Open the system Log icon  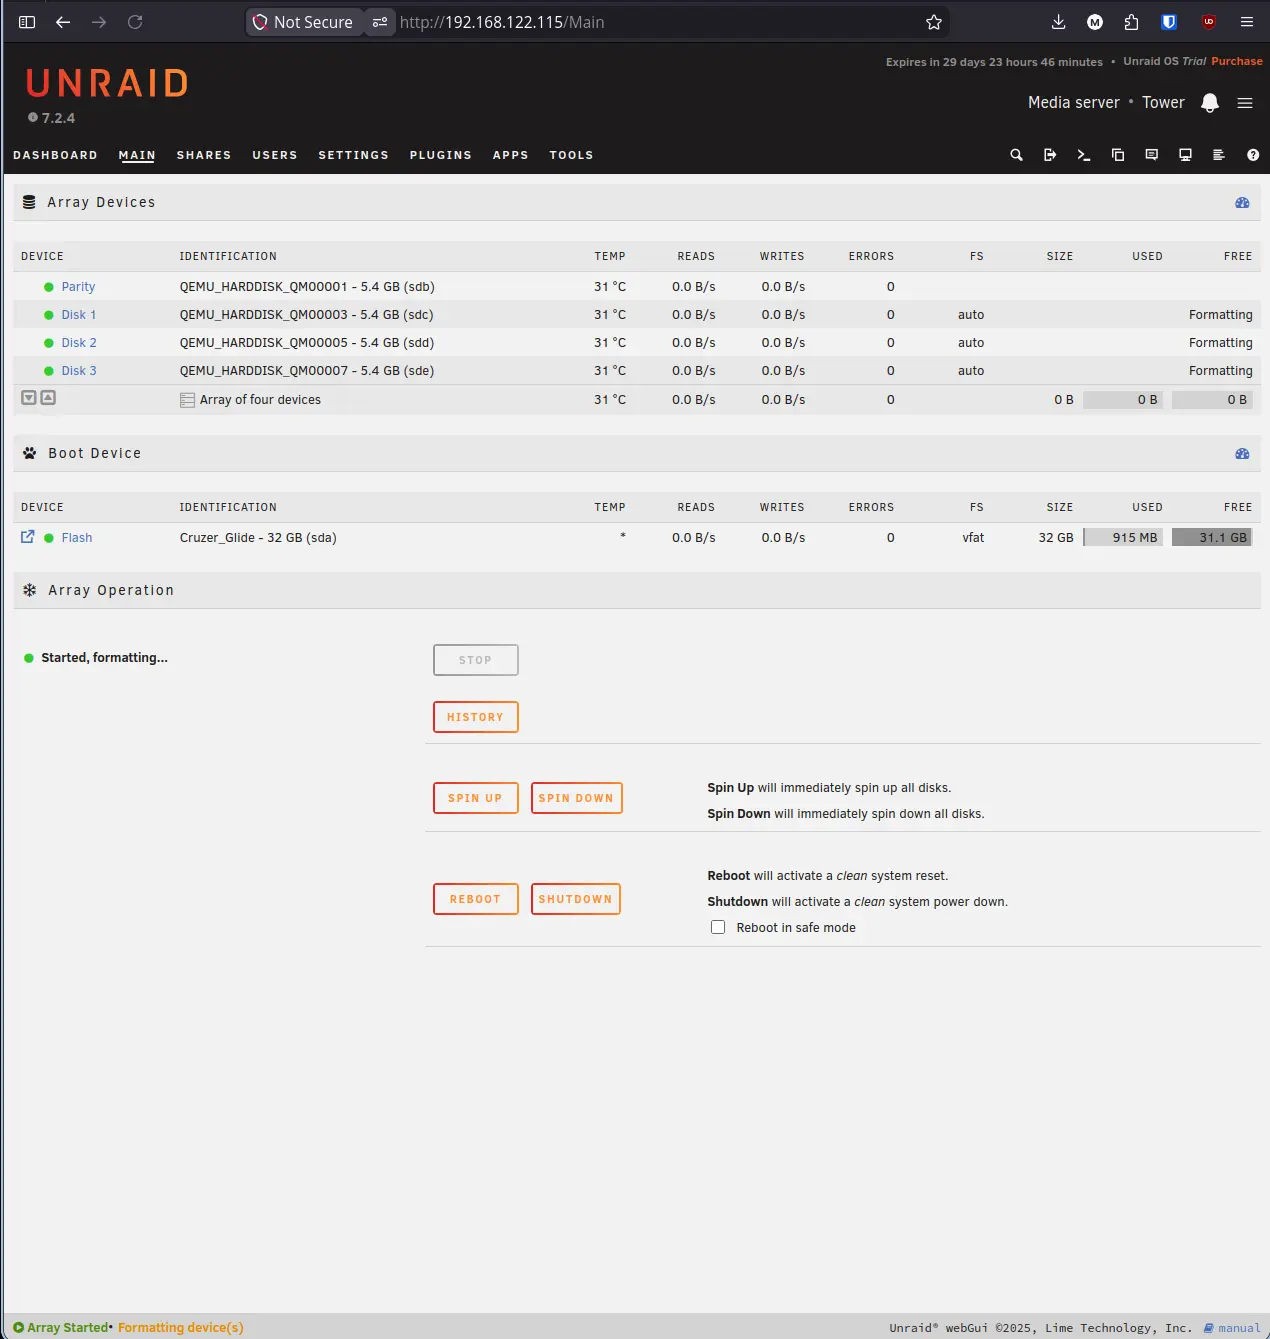[1219, 155]
